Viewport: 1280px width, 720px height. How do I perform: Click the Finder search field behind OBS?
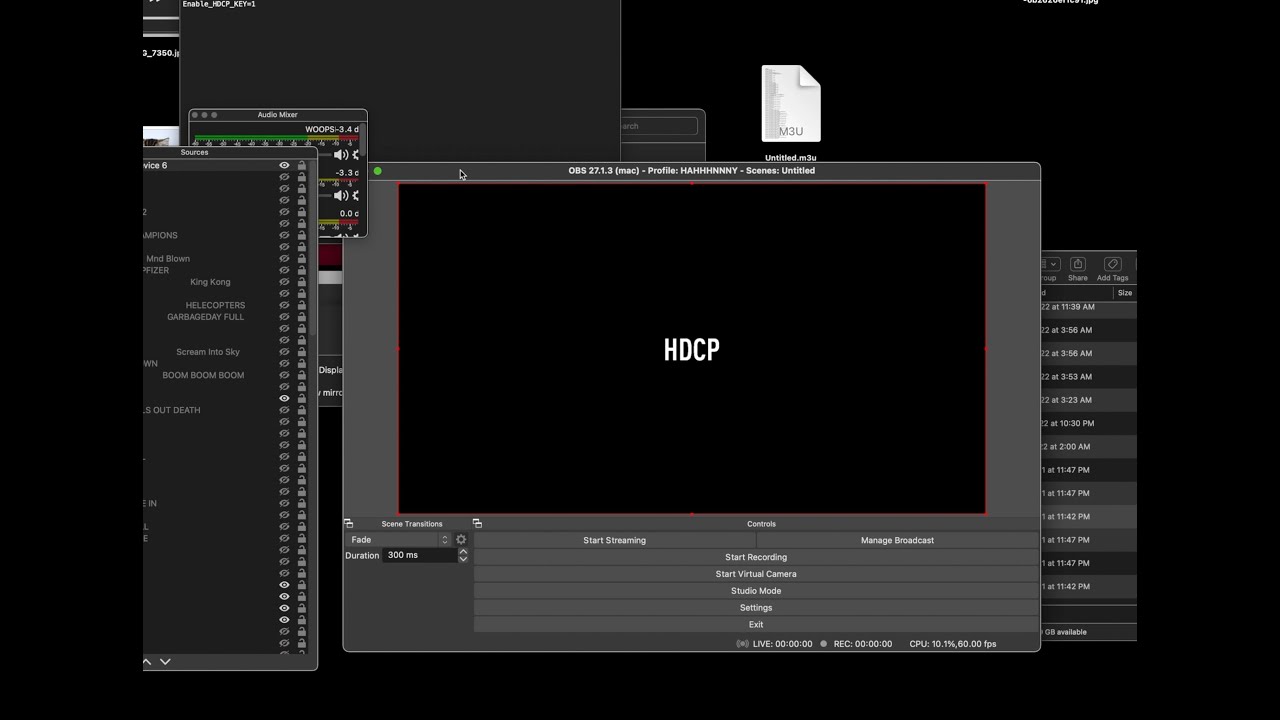659,126
